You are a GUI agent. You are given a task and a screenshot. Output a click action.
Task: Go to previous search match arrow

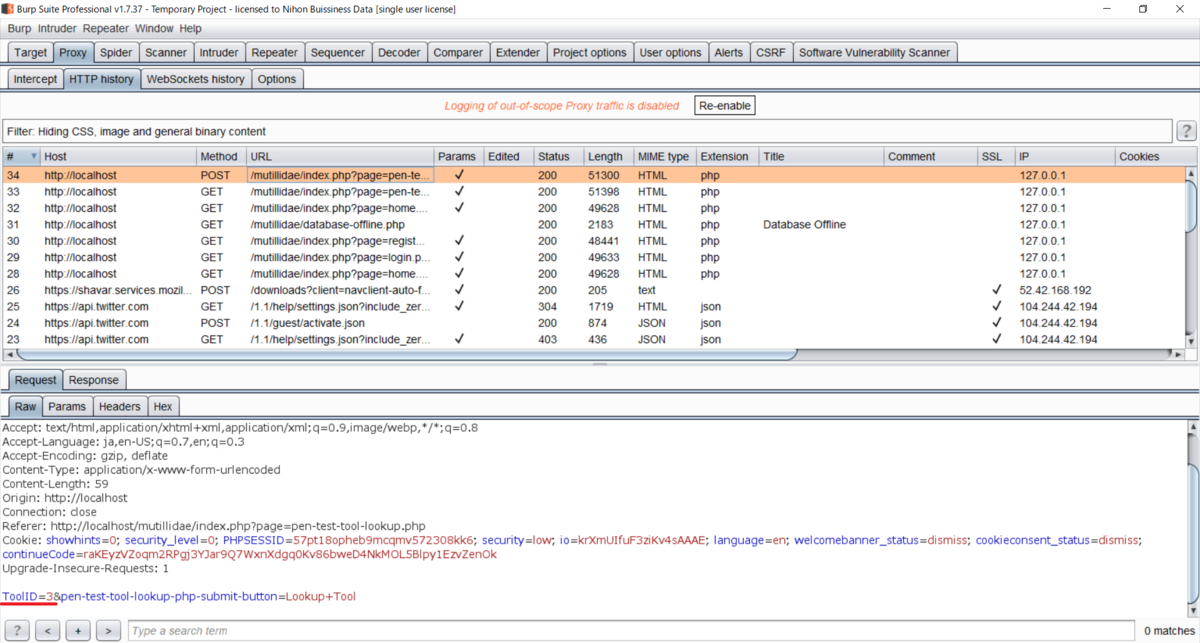pyautogui.click(x=47, y=631)
